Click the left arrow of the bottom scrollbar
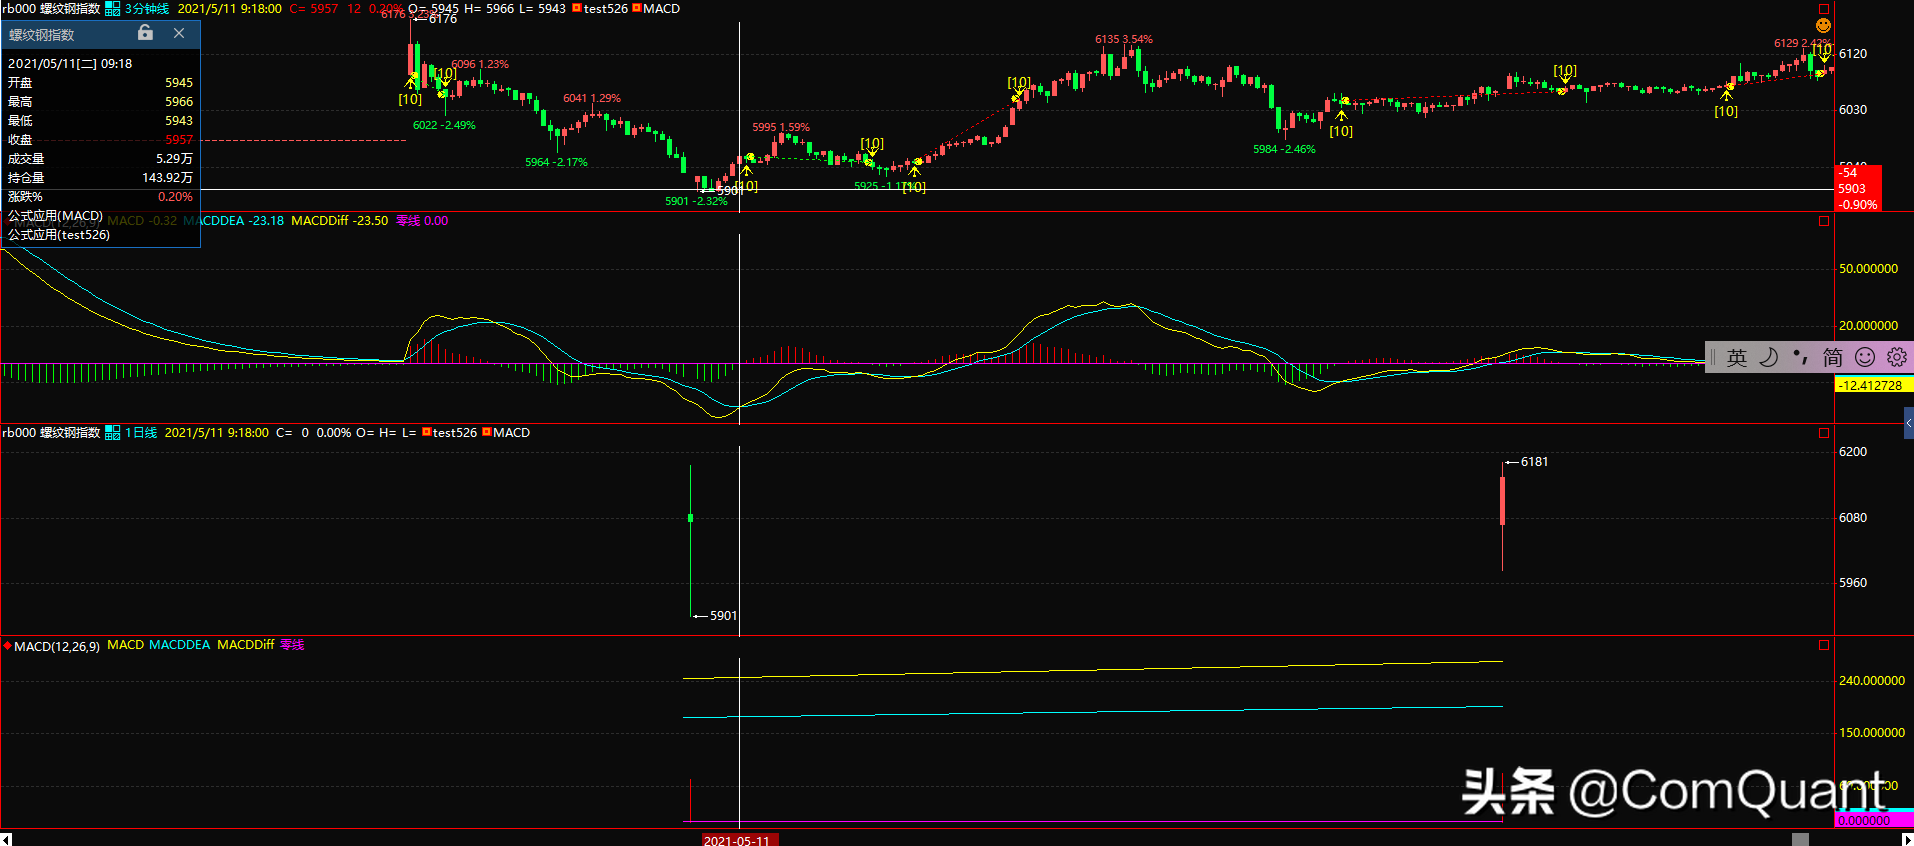 pyautogui.click(x=6, y=839)
